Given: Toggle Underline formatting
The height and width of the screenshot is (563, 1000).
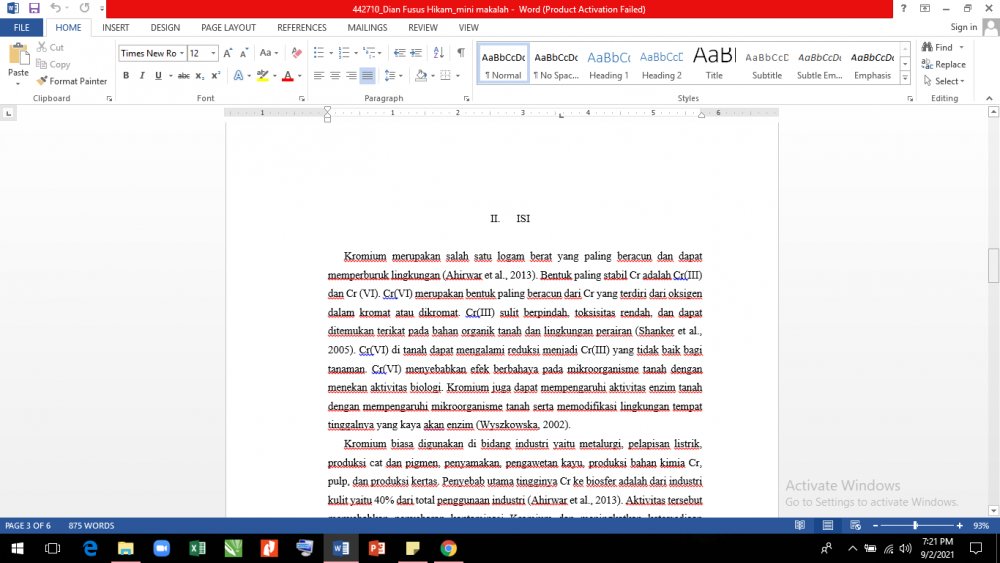Looking at the screenshot, I should (158, 75).
